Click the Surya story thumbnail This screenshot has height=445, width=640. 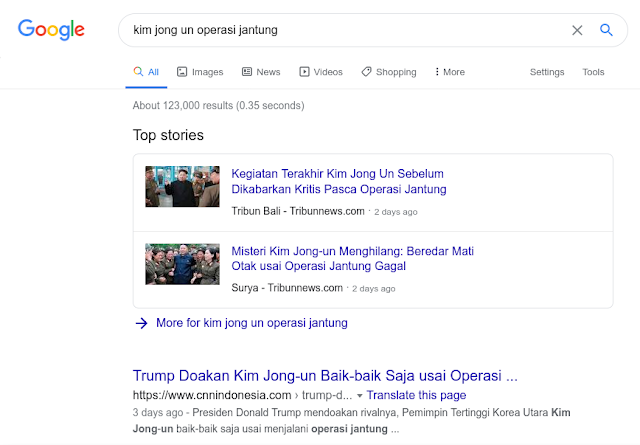click(x=182, y=264)
